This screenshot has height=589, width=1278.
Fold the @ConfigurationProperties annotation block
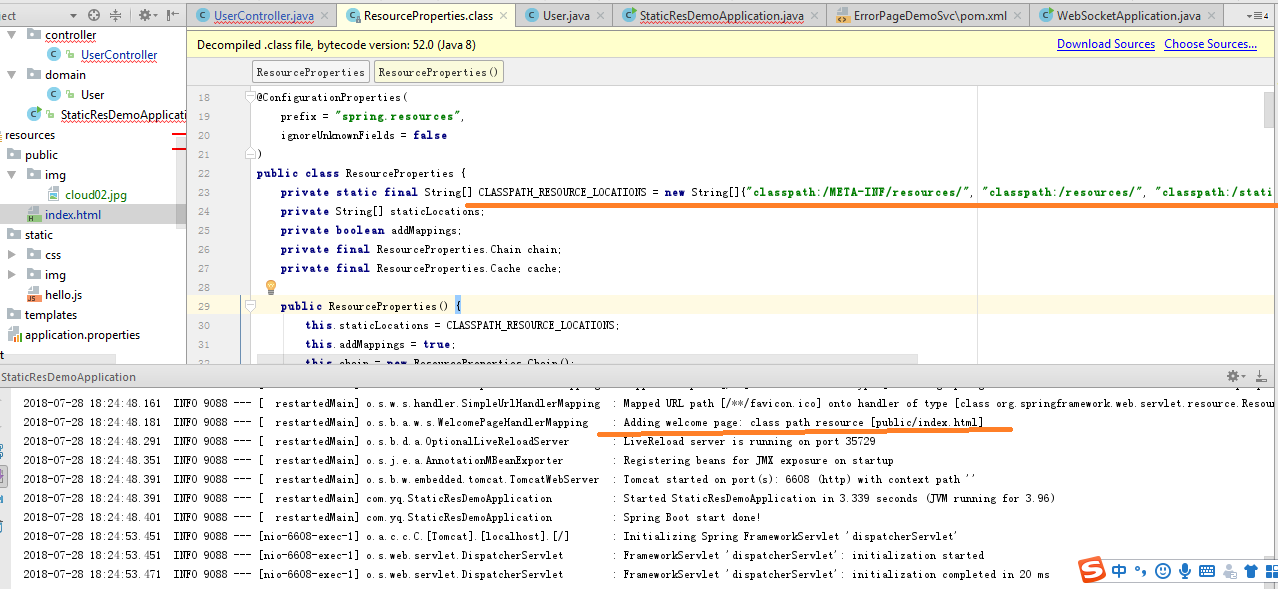[249, 98]
